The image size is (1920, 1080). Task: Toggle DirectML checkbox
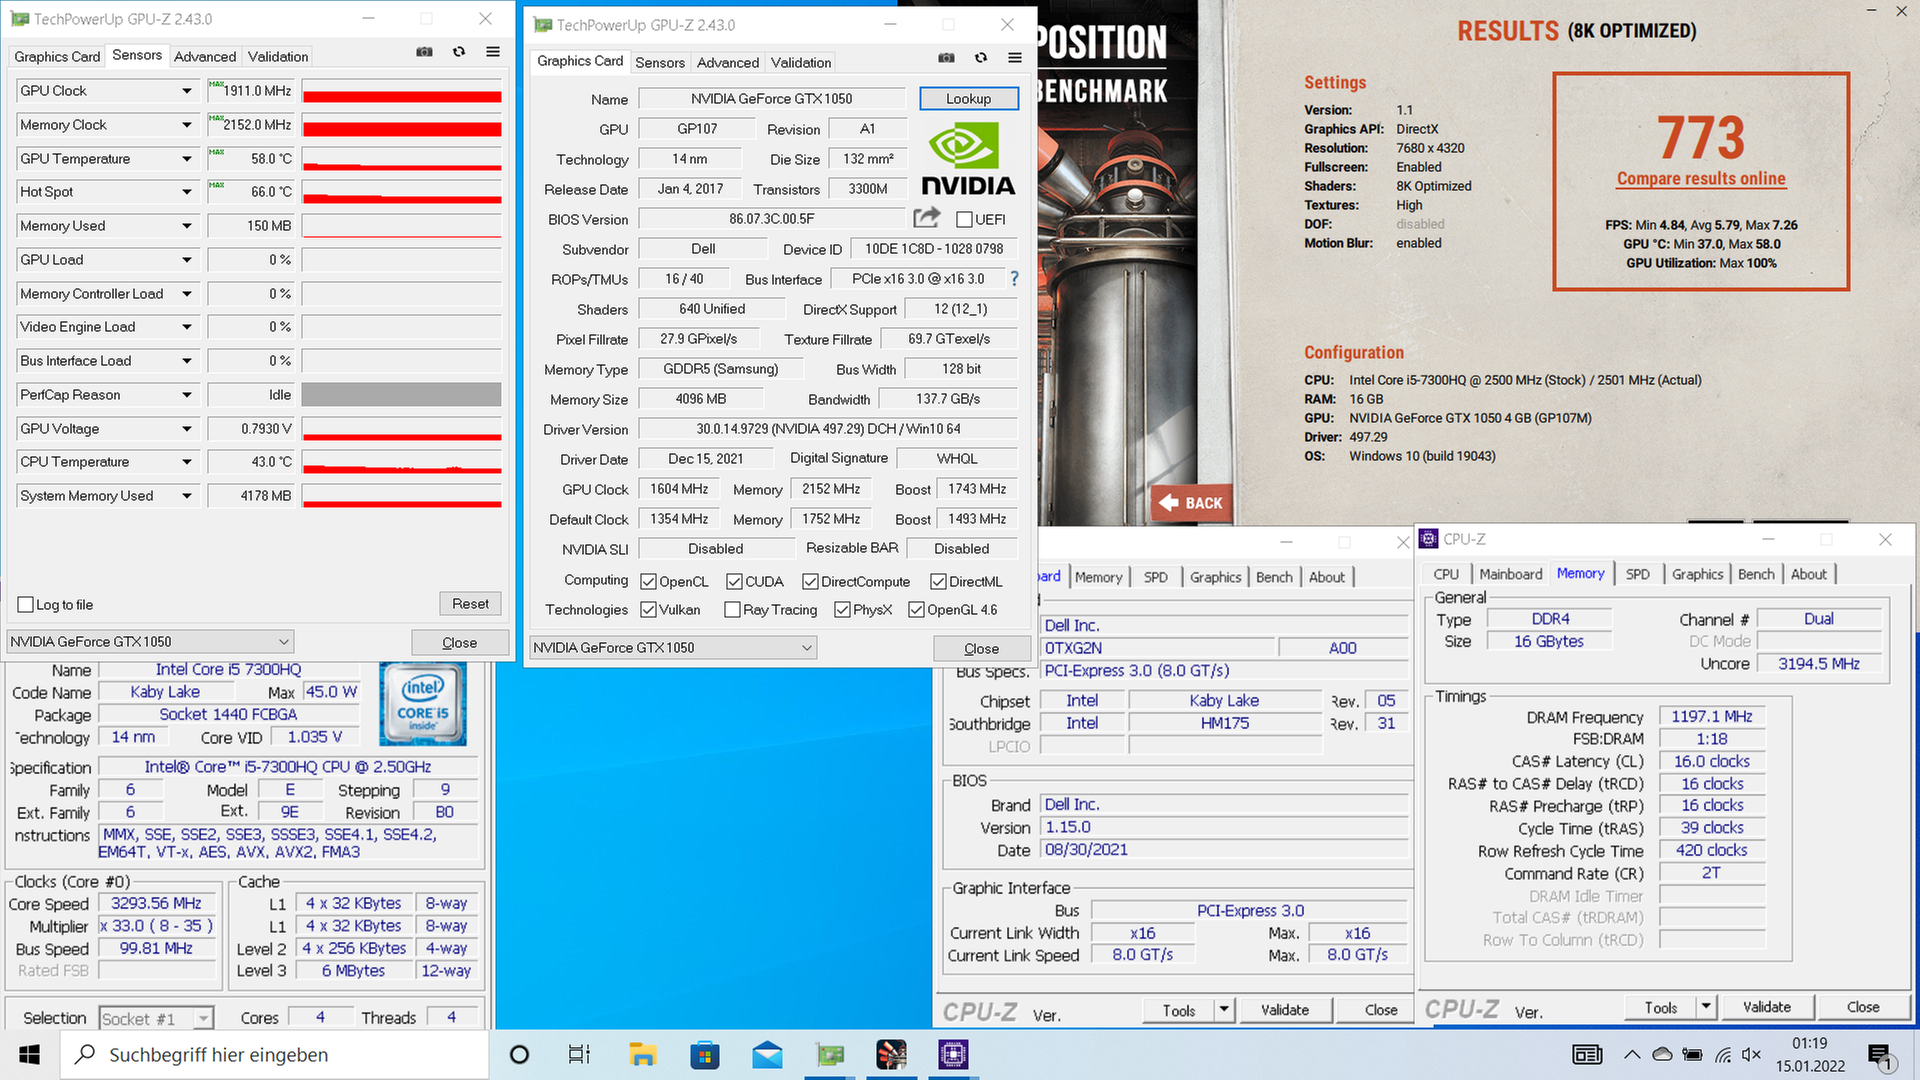pos(938,582)
